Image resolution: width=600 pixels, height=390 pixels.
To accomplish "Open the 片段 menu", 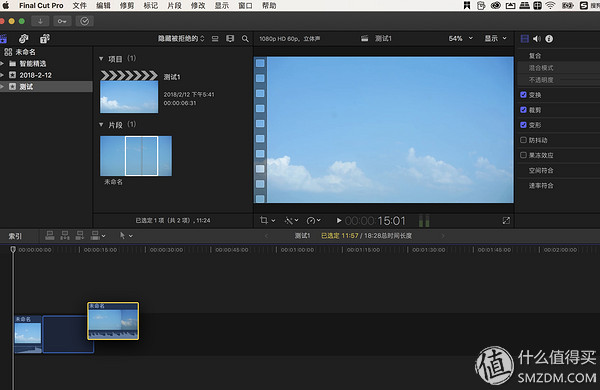I will click(174, 5).
